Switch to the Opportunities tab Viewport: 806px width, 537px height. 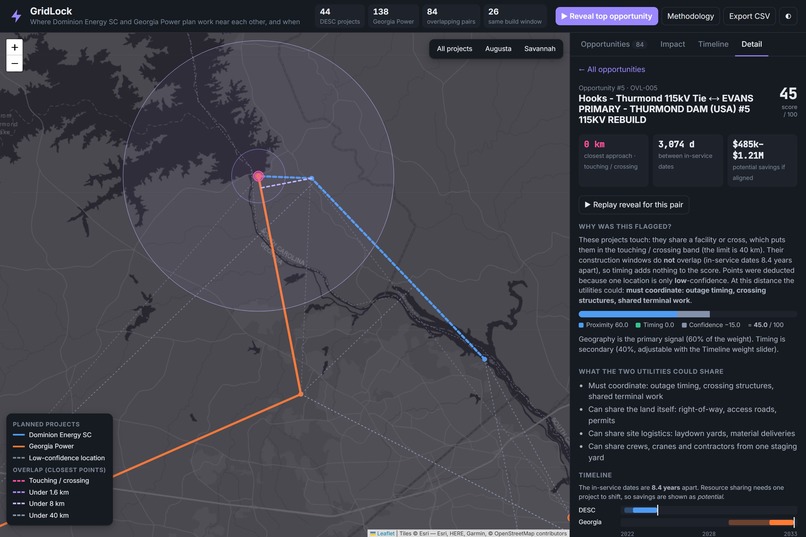[x=613, y=44]
